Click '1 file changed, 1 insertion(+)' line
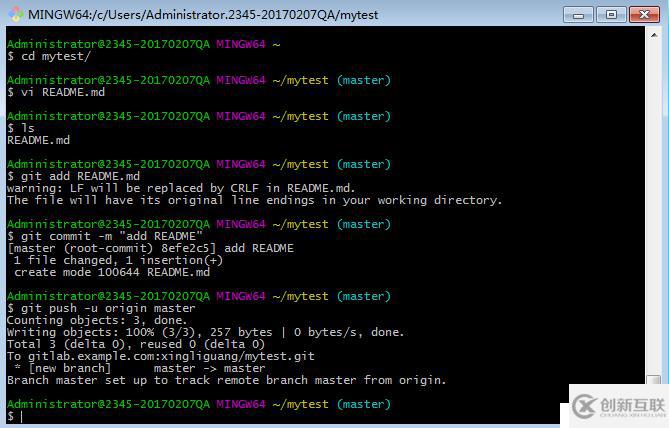669x428 pixels. (x=118, y=260)
